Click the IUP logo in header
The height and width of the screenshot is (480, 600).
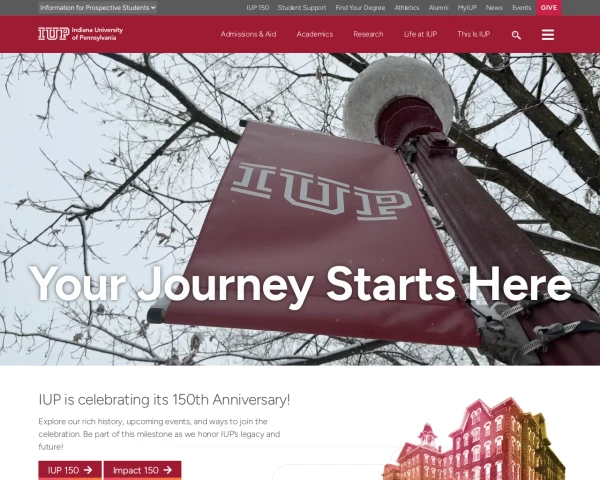tap(80, 34)
